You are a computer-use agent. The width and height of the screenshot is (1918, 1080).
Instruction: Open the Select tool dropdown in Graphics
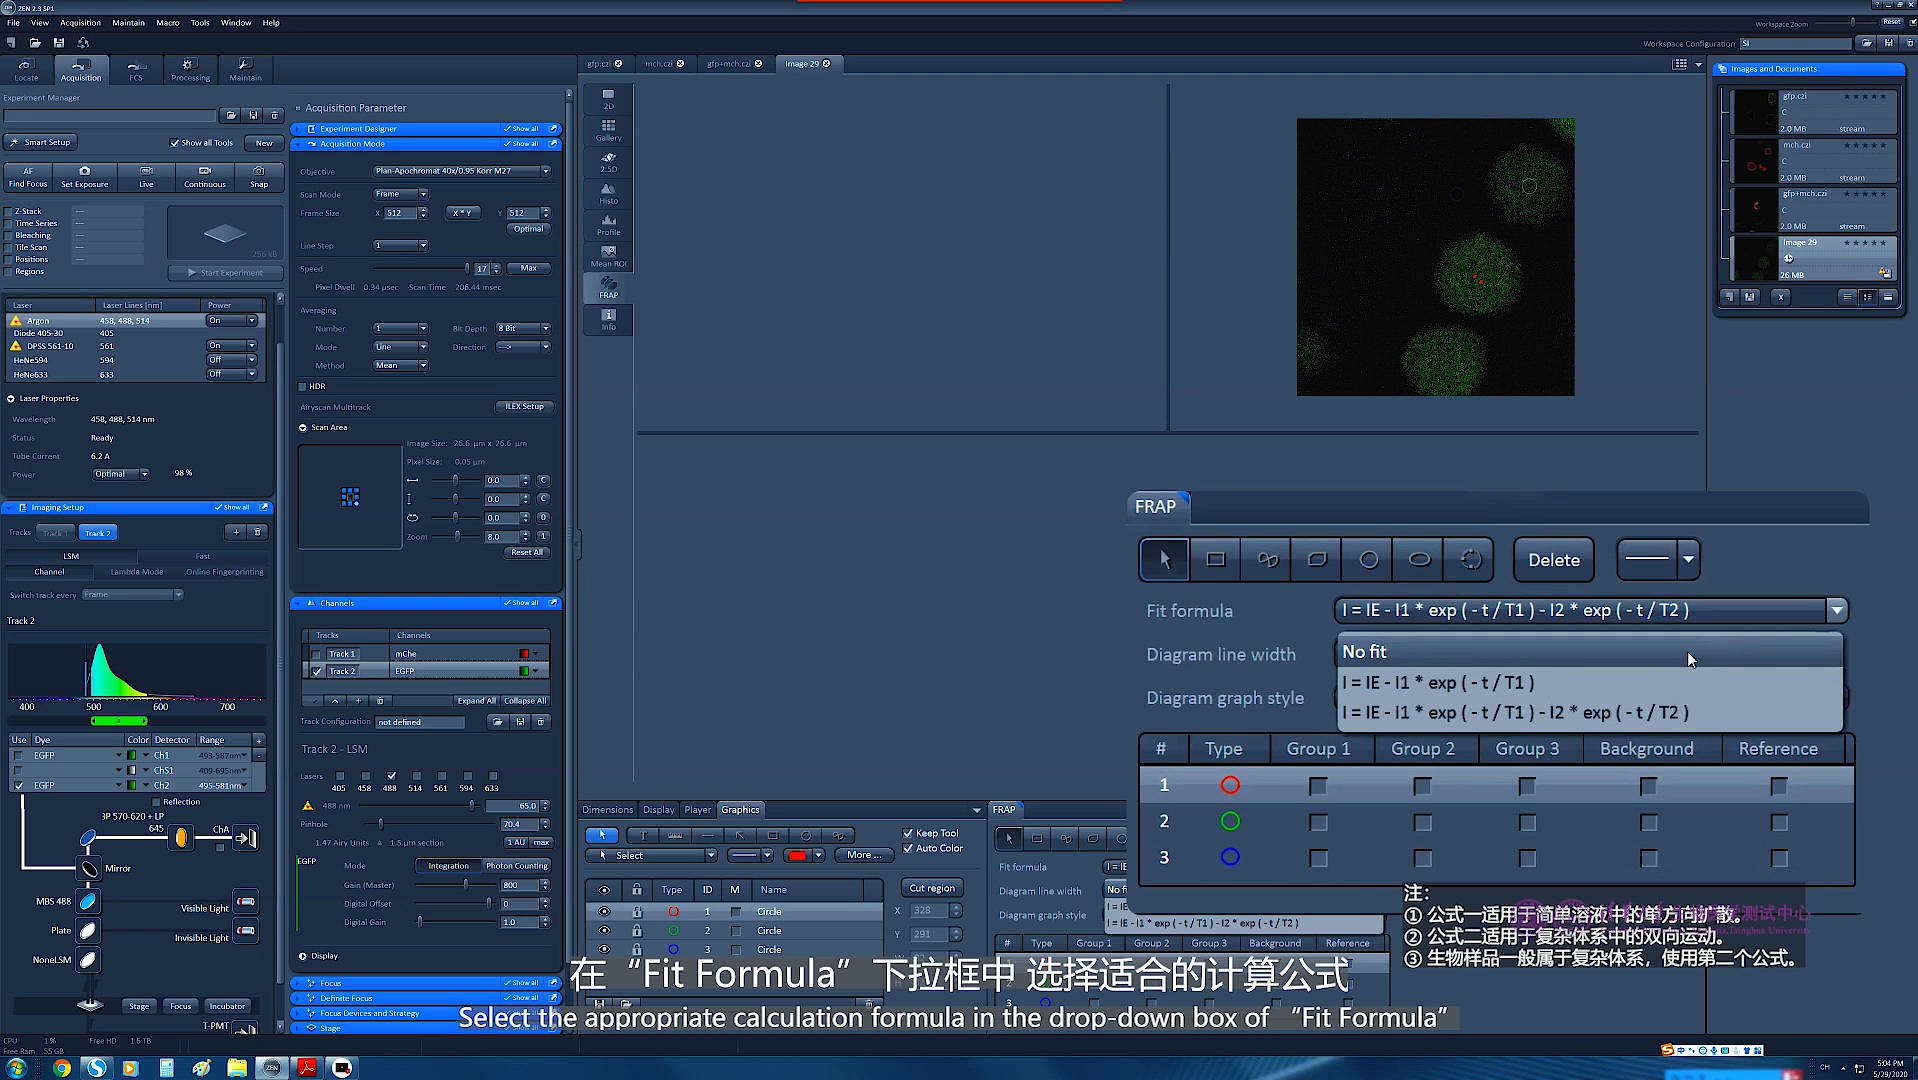coord(711,856)
